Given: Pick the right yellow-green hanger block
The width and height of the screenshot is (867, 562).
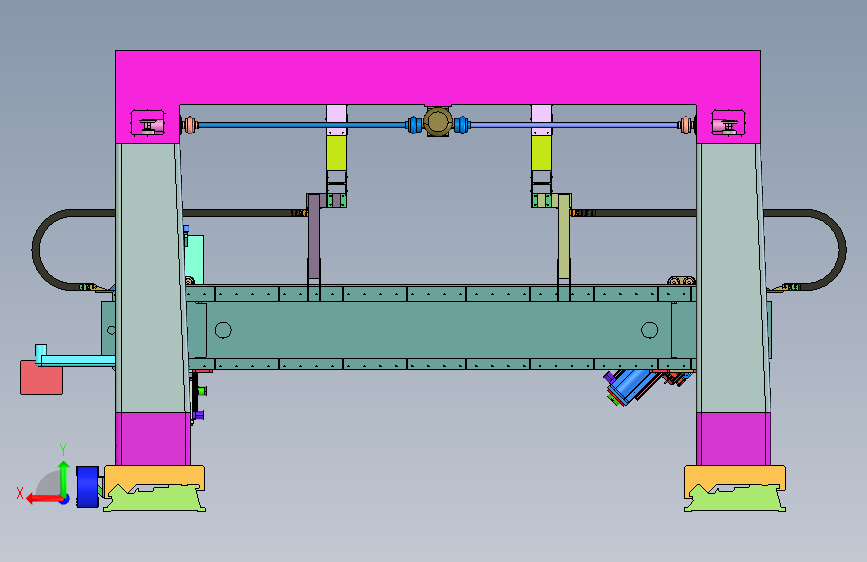Looking at the screenshot, I should point(541,153).
